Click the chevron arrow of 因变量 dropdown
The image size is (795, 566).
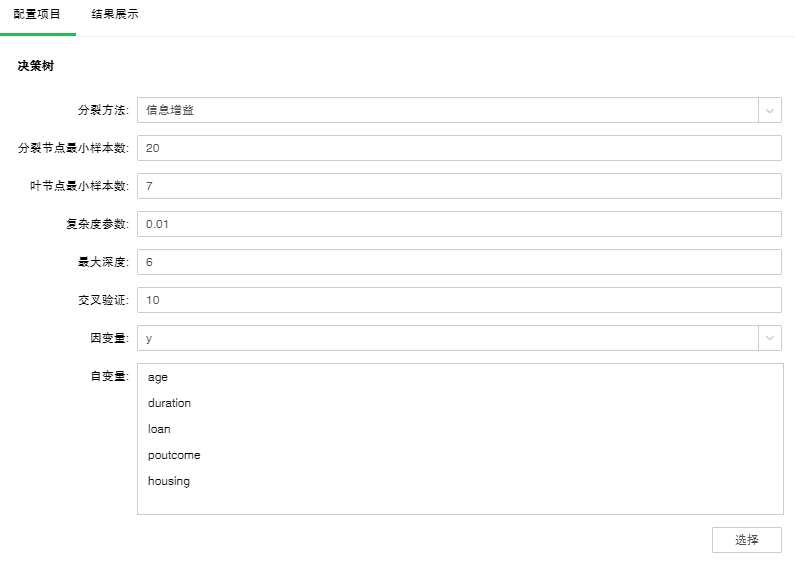pos(770,338)
